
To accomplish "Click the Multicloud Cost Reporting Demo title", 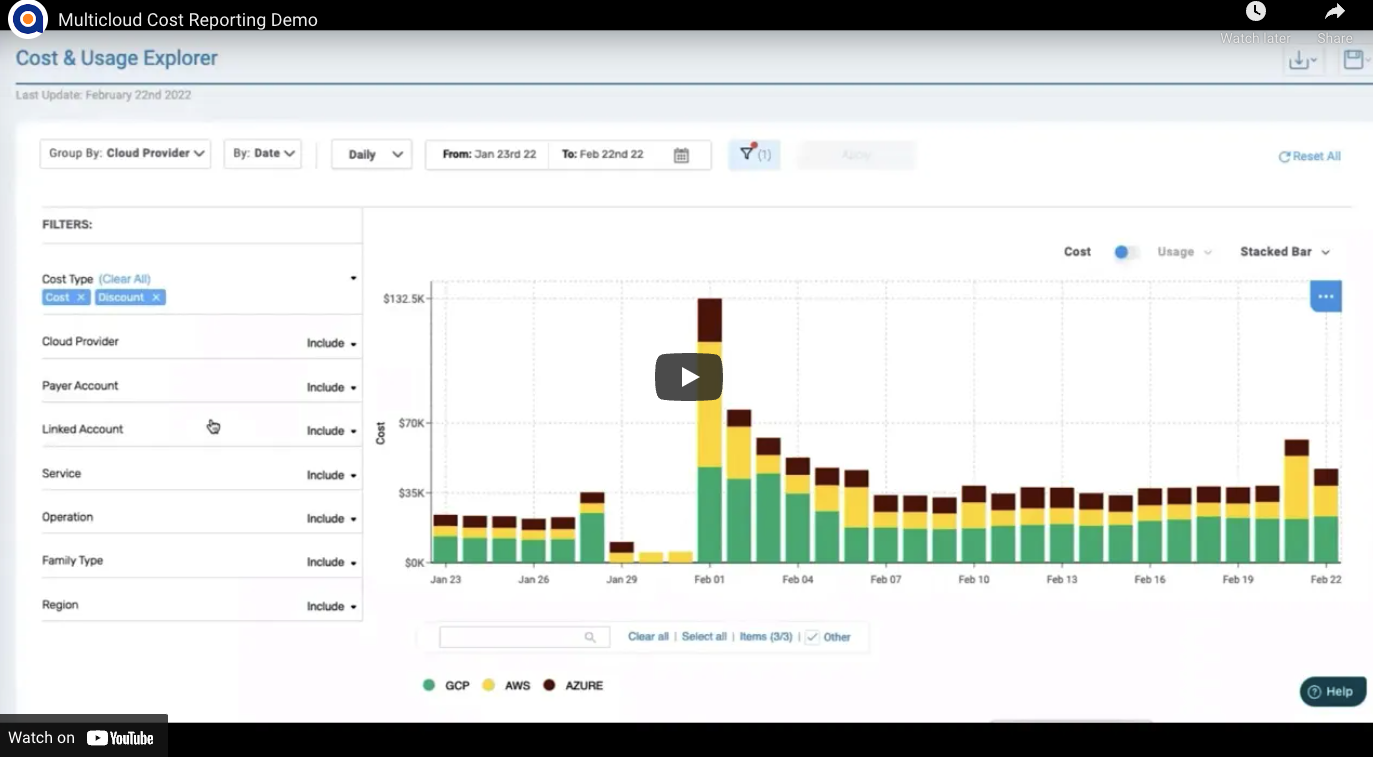I will (188, 20).
